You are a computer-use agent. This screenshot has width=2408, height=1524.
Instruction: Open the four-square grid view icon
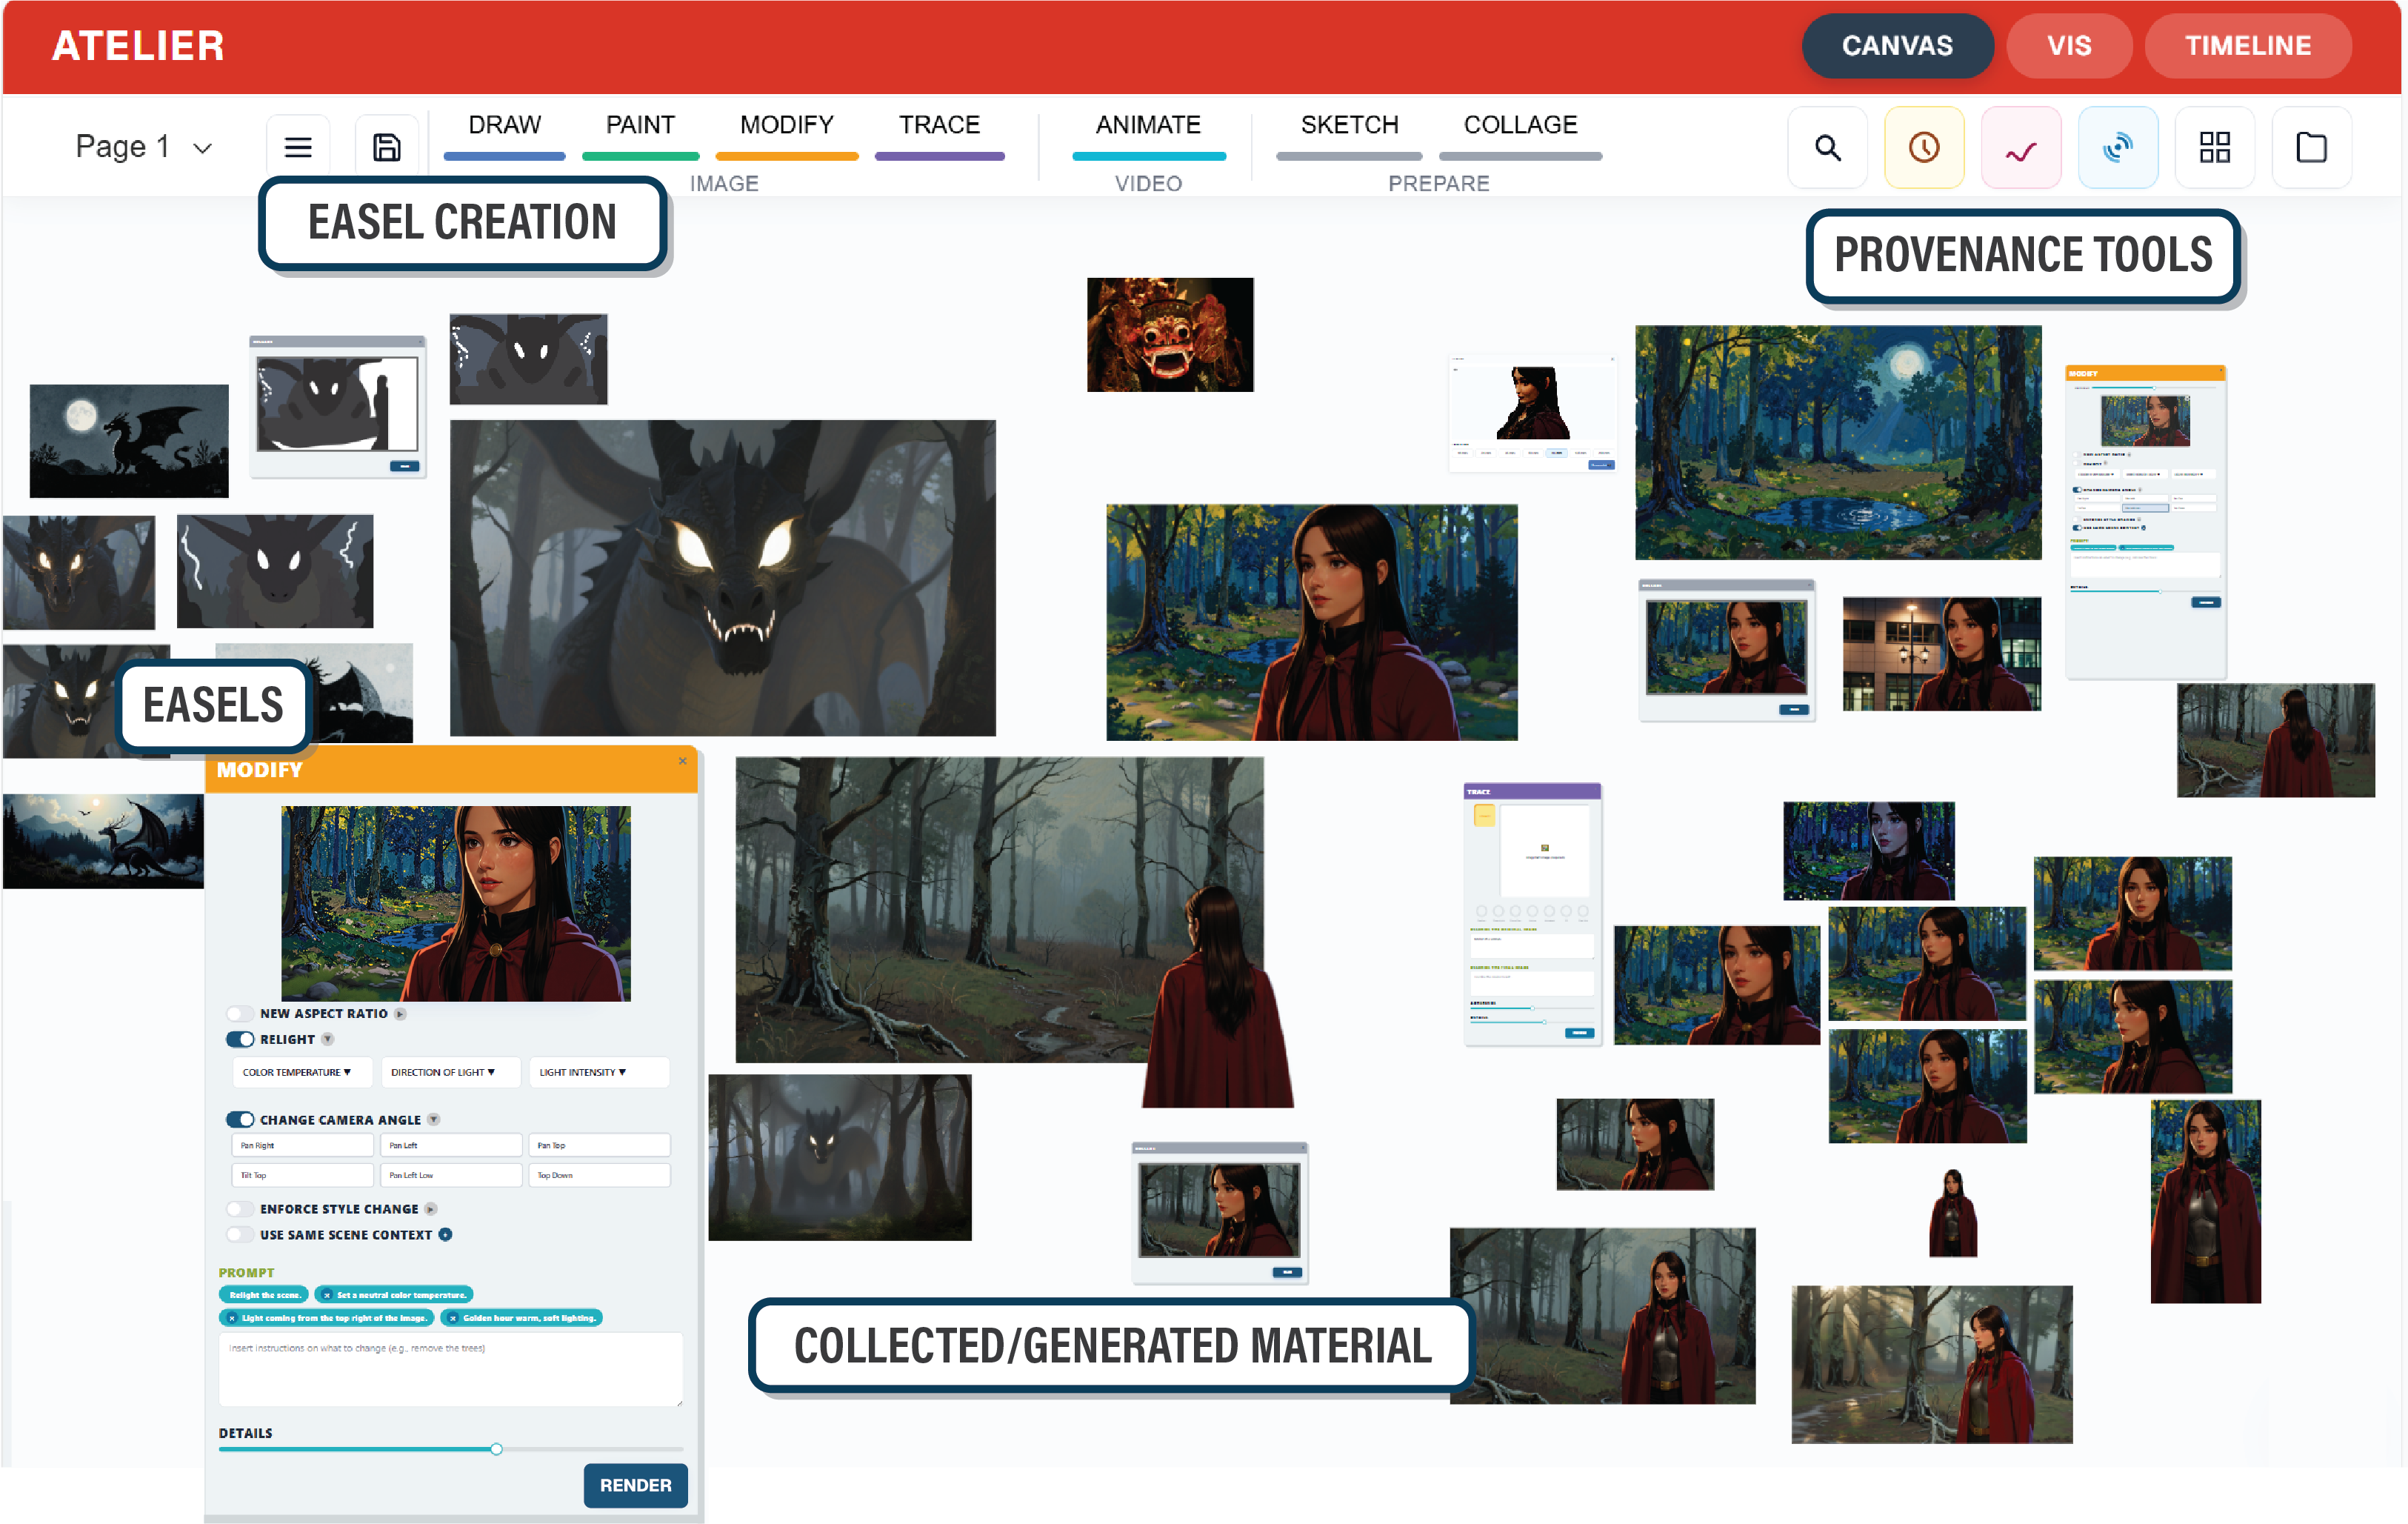pos(2215,148)
